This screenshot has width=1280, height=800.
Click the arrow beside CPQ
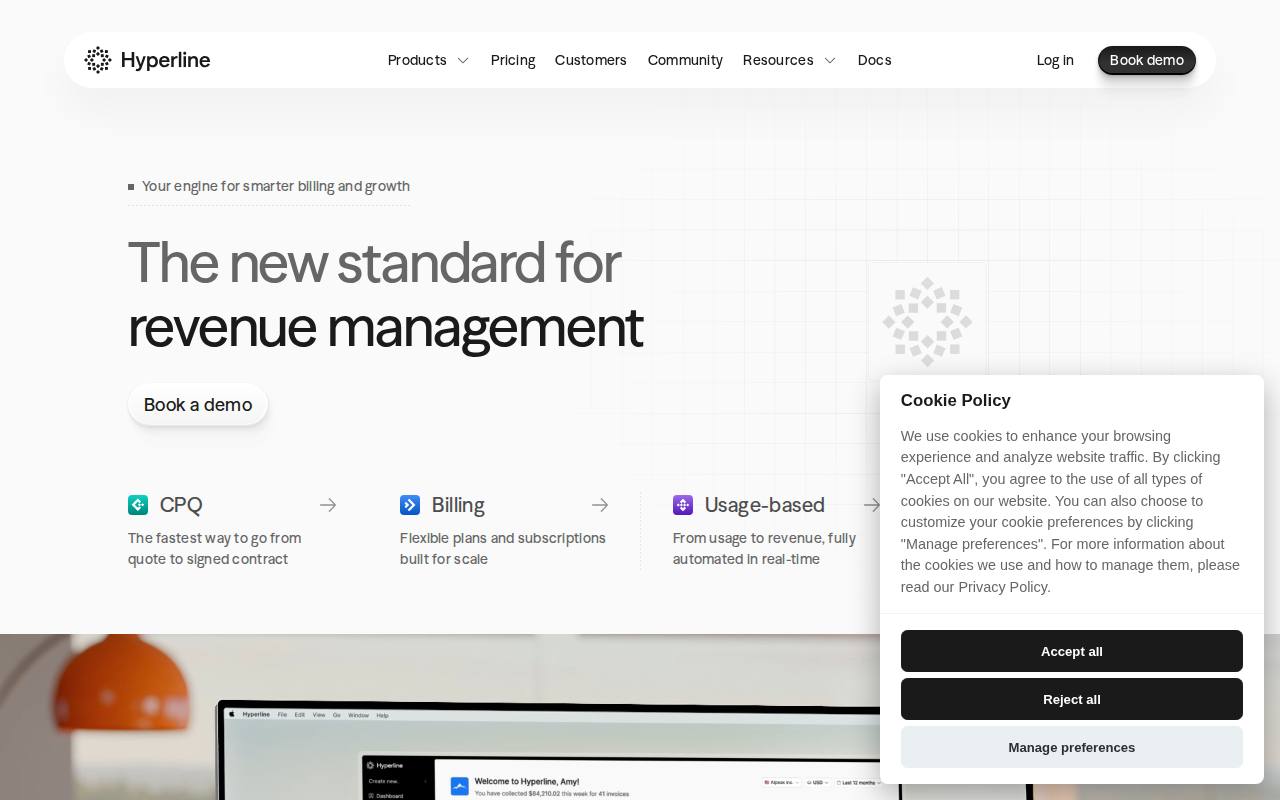[x=328, y=505]
